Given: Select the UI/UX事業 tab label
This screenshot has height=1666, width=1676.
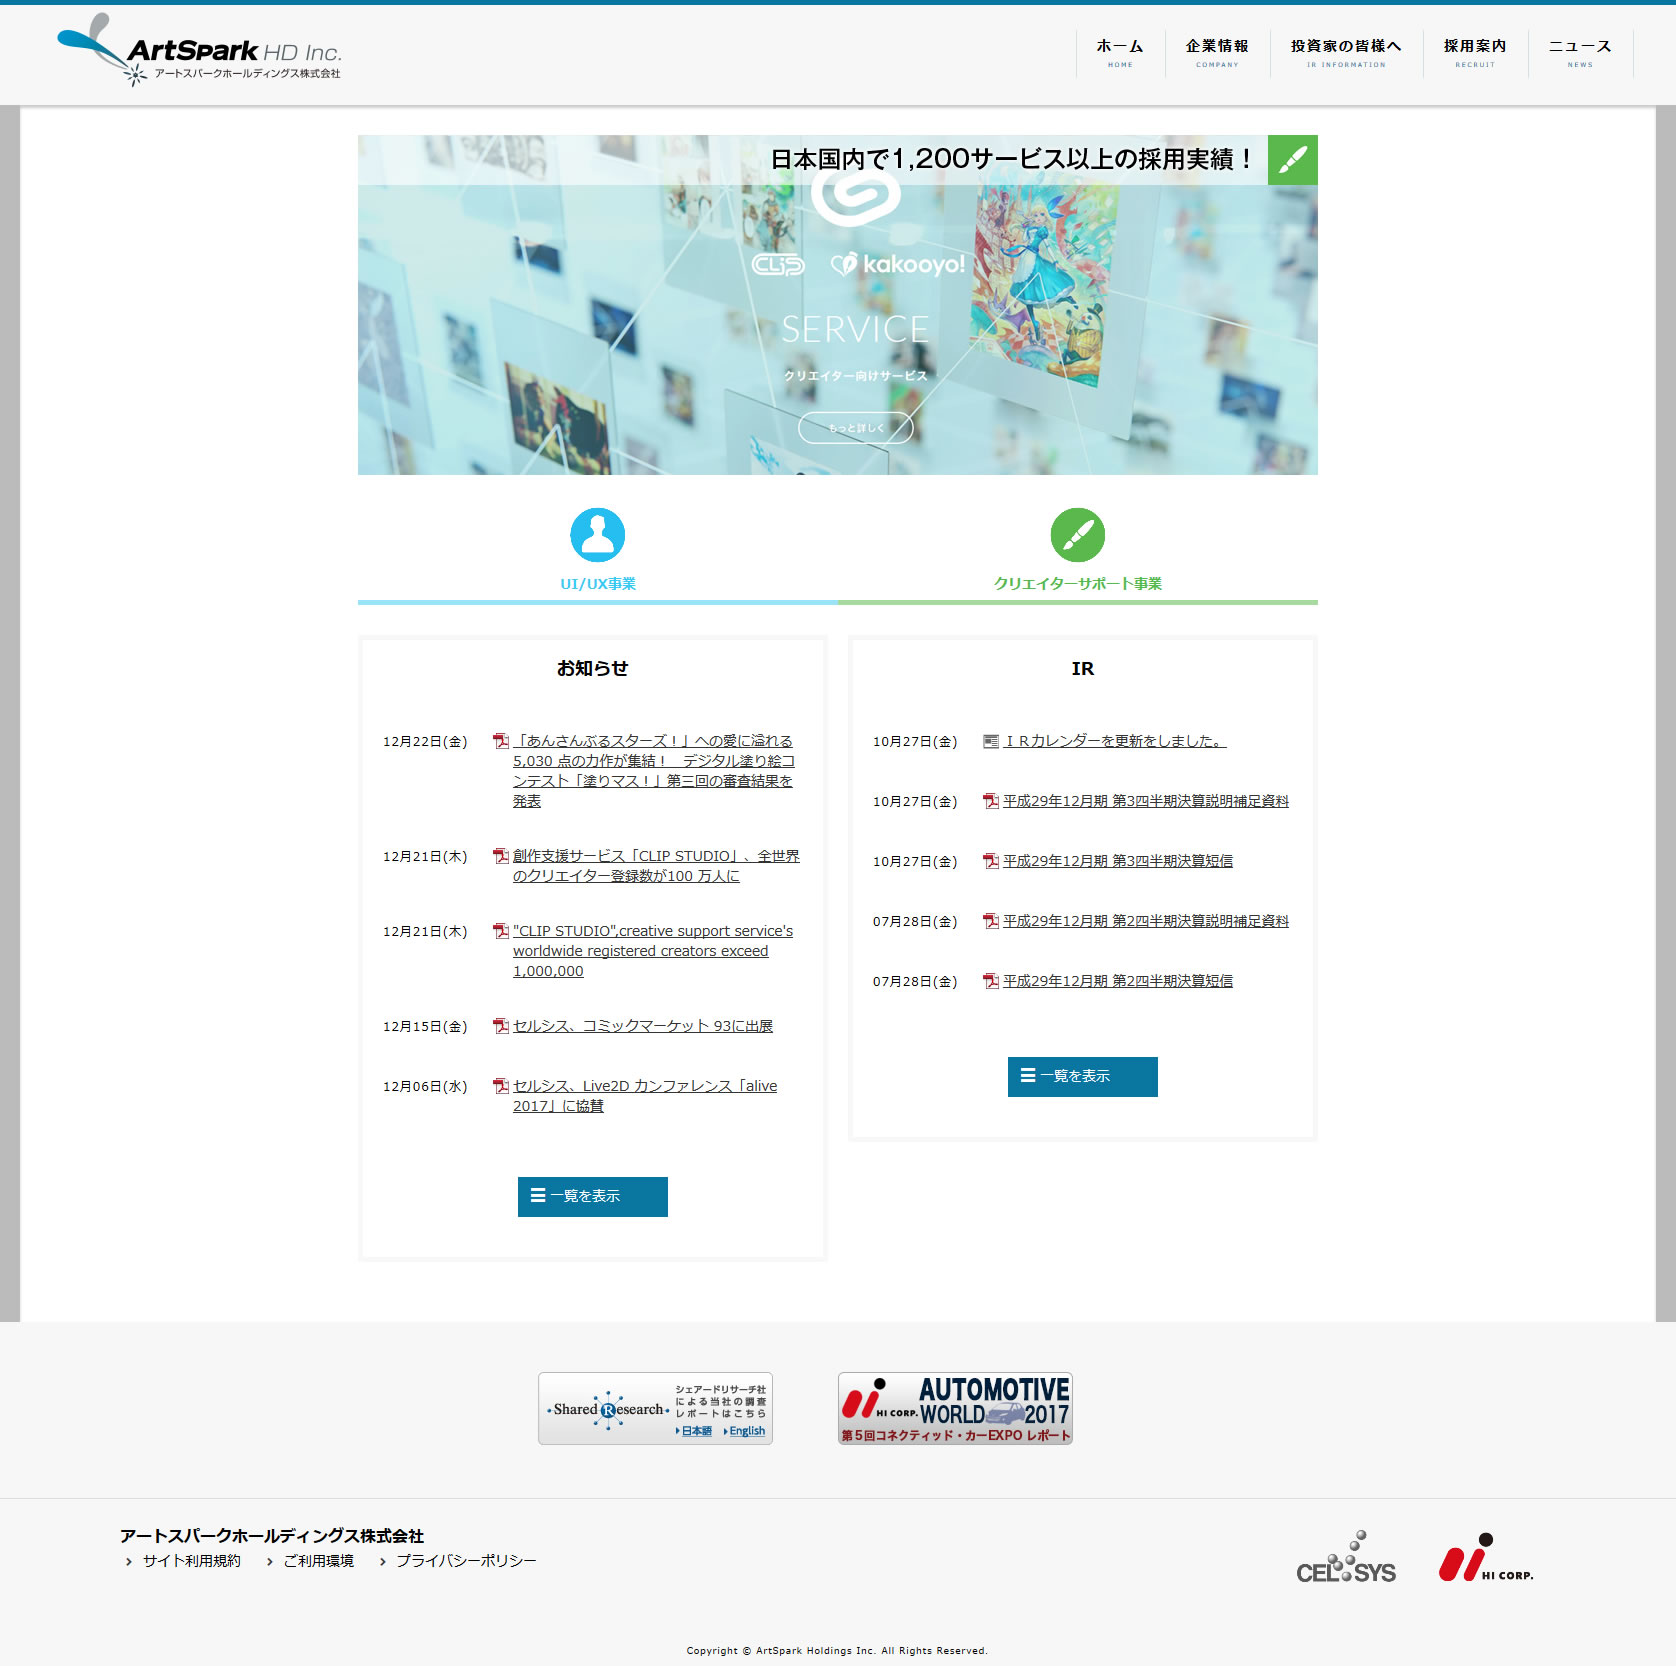Looking at the screenshot, I should pyautogui.click(x=598, y=584).
